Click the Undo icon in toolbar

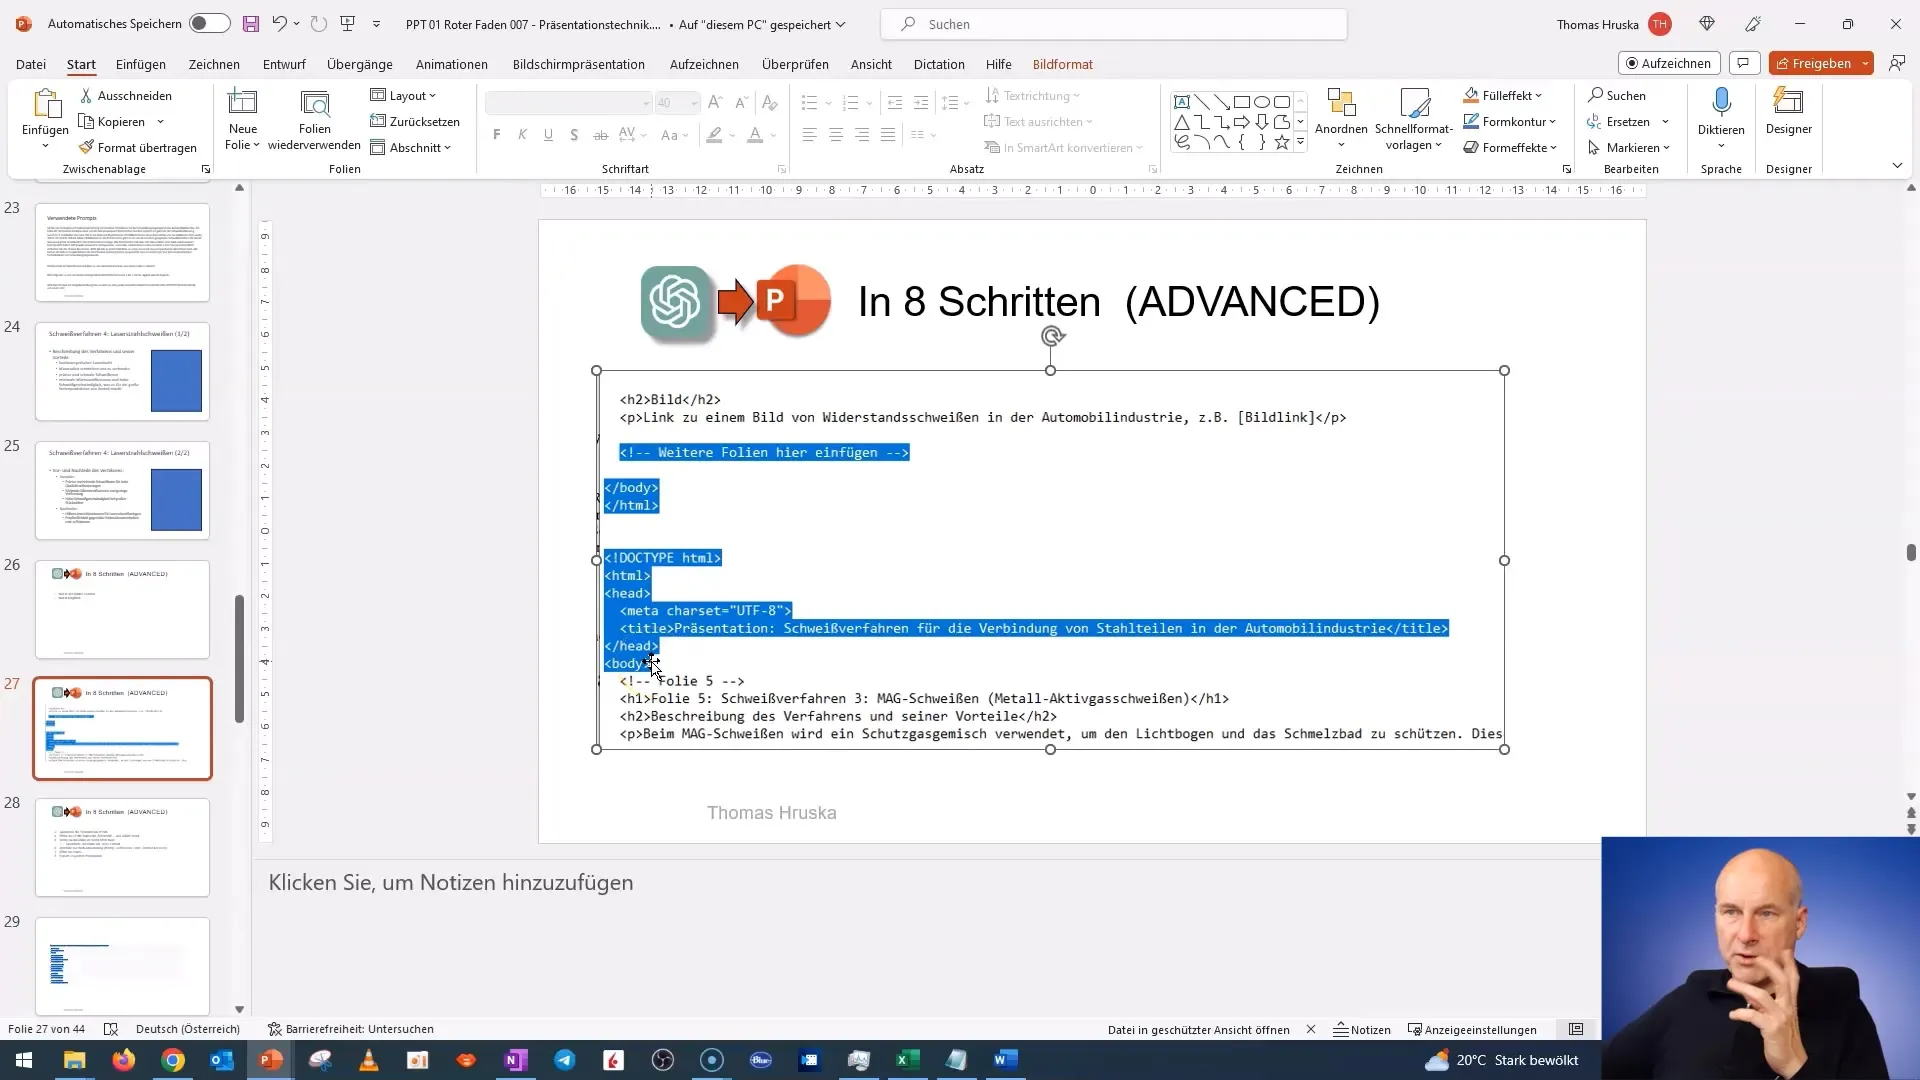tap(278, 24)
